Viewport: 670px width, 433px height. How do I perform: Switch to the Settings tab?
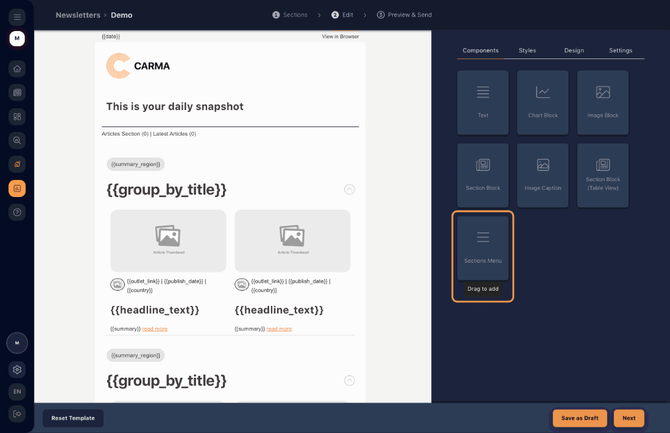620,50
